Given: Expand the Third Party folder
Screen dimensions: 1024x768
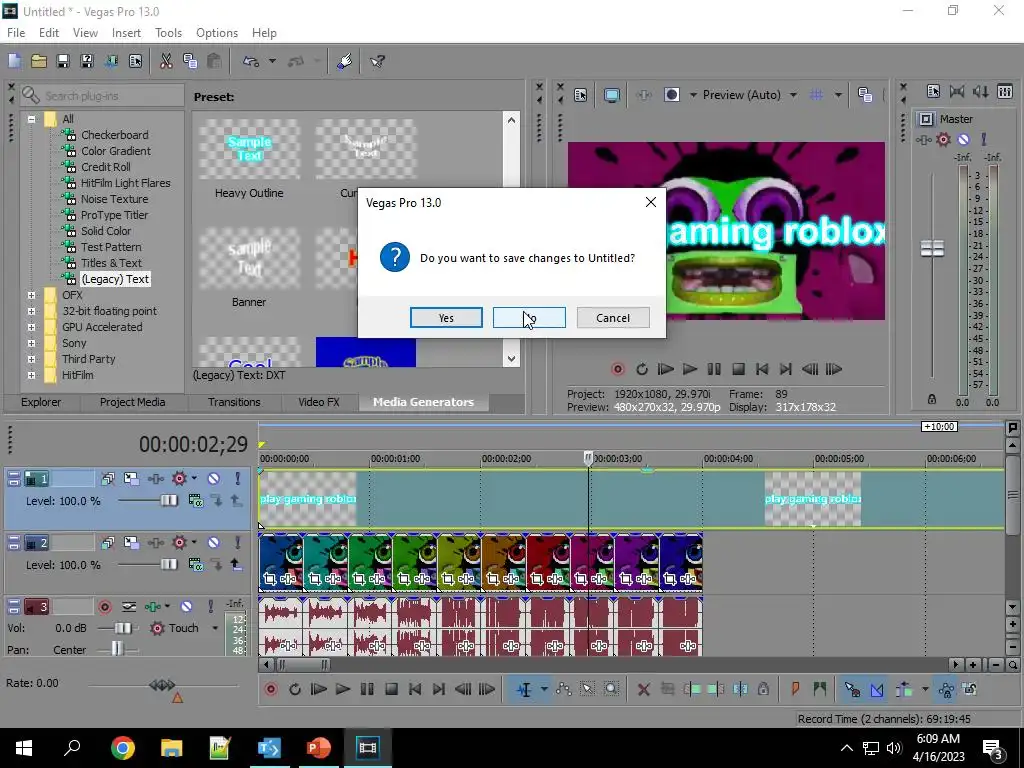Looking at the screenshot, I should pyautogui.click(x=31, y=359).
